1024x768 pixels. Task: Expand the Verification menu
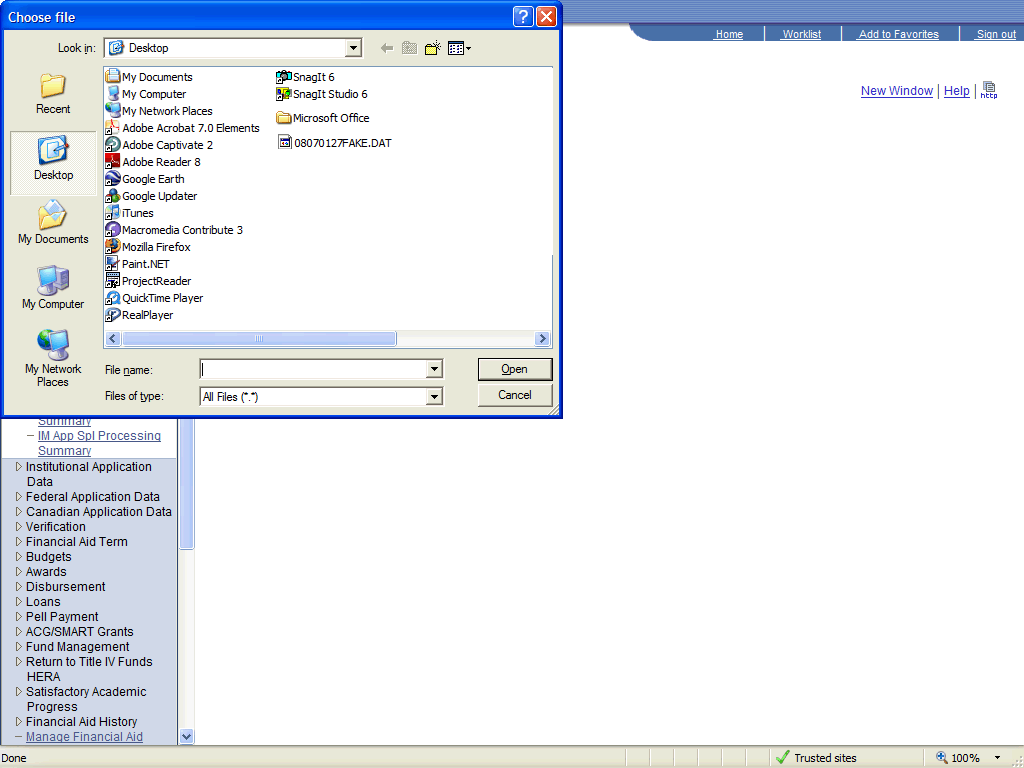pyautogui.click(x=50, y=526)
